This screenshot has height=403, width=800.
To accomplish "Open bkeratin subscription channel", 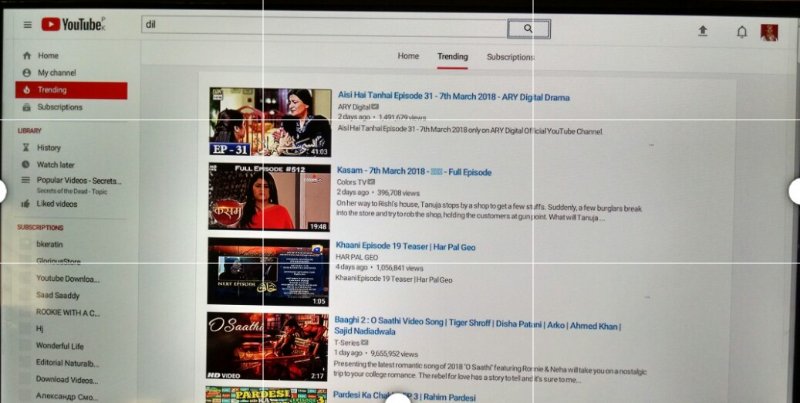I will click(x=49, y=244).
